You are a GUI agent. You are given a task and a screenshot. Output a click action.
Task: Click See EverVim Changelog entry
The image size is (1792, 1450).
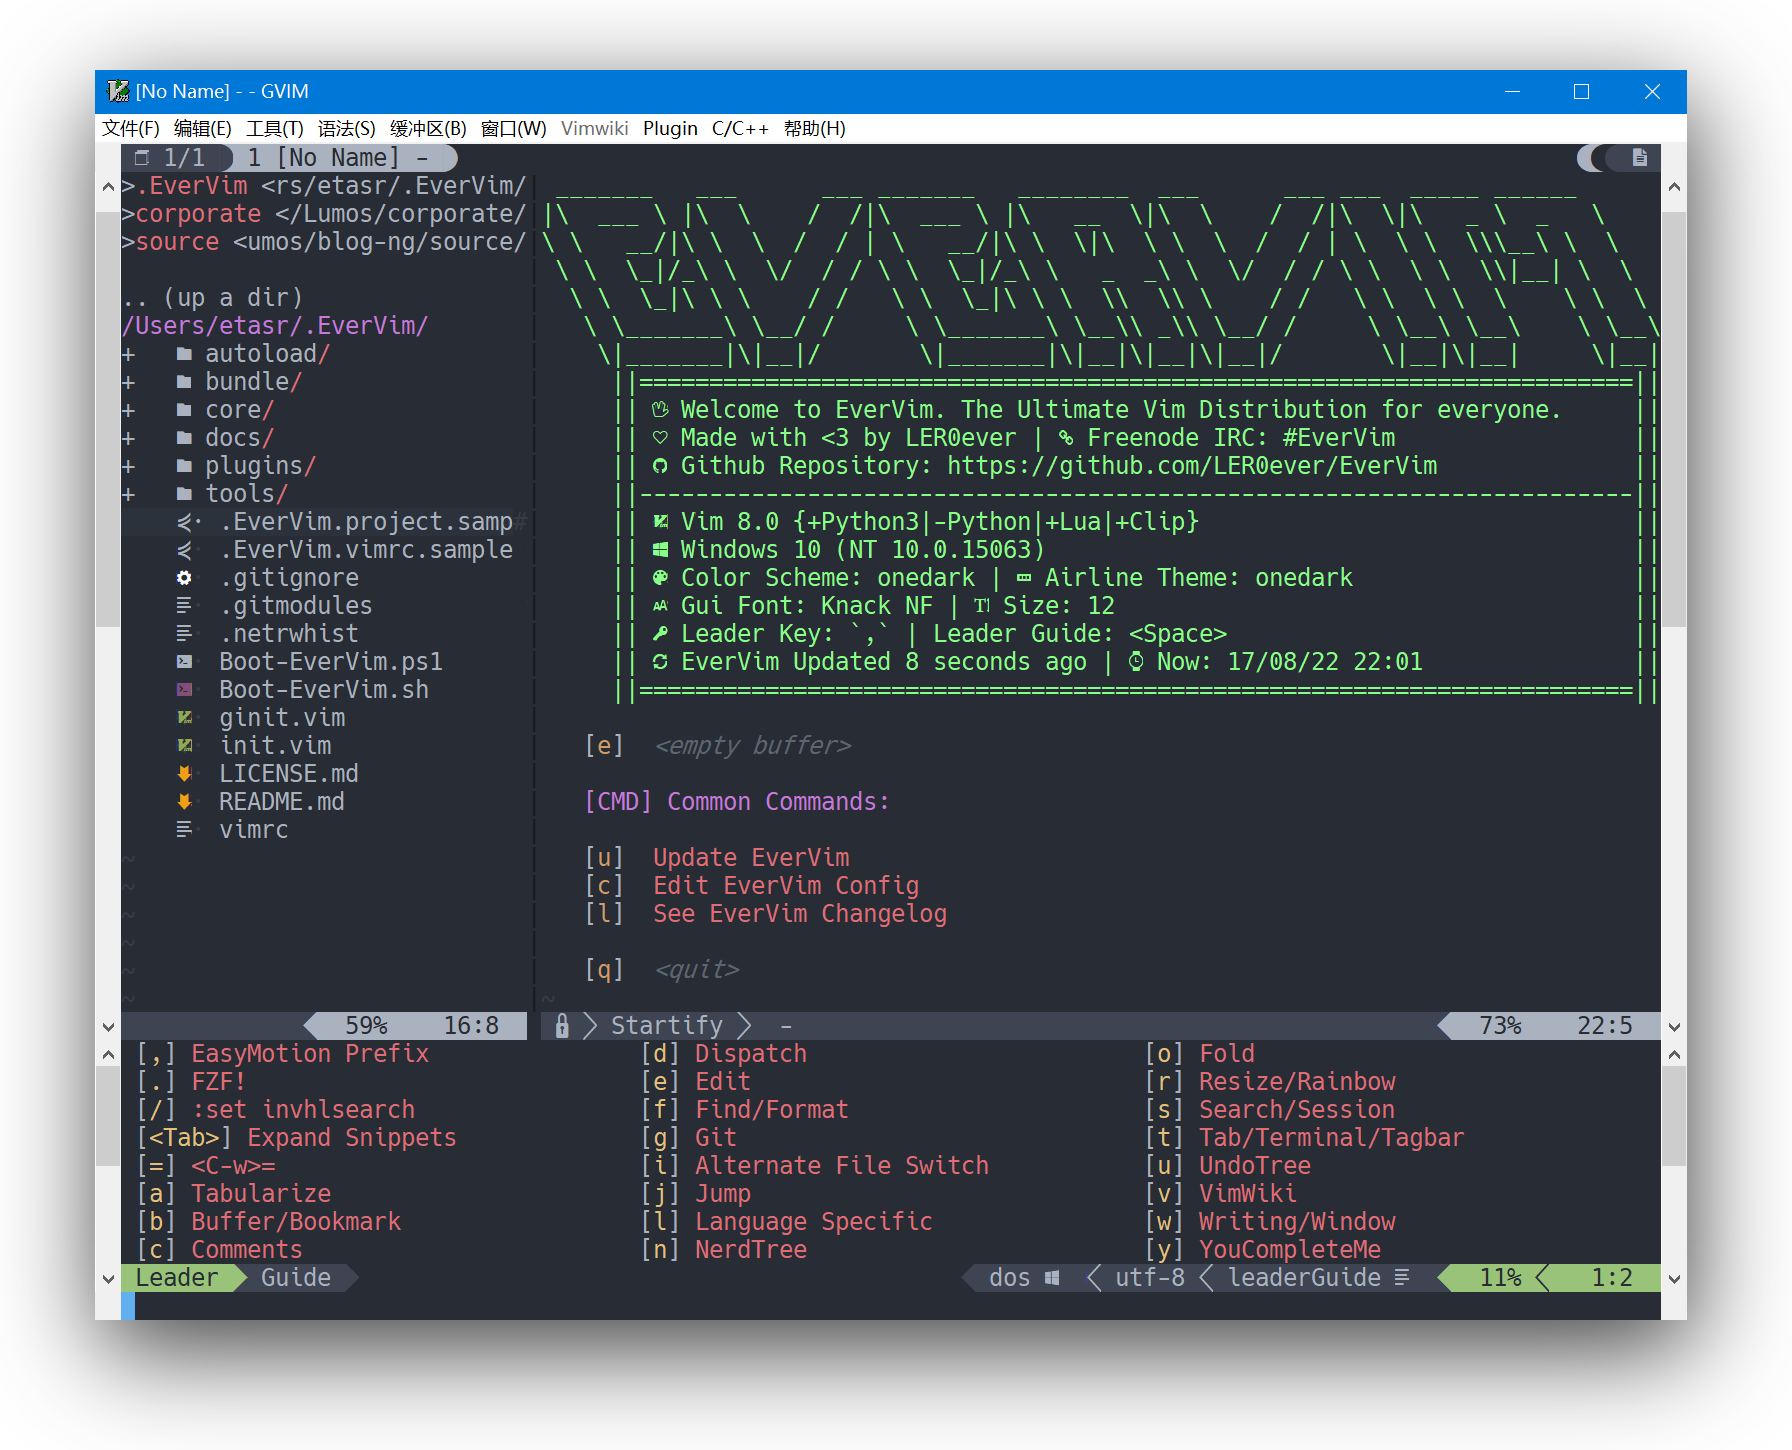(799, 914)
